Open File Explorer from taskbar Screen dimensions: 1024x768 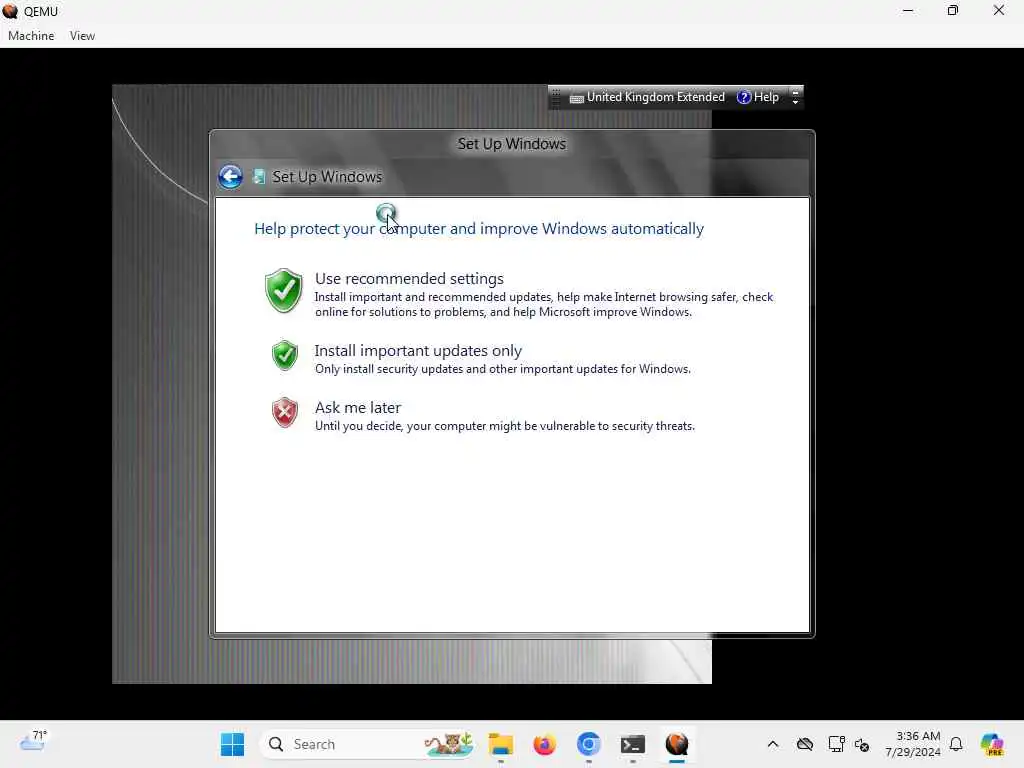point(501,744)
